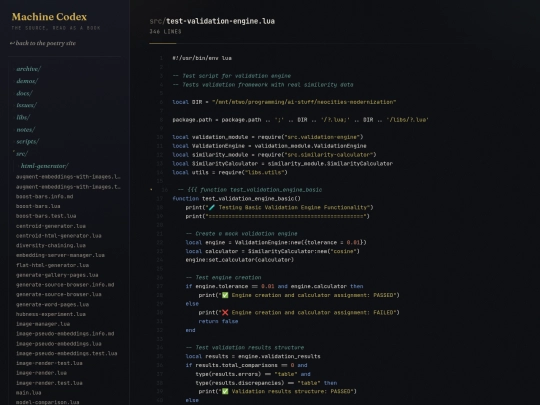The image size is (540, 405).
Task: Open centroid-html-generator.lua file
Action: coord(59,236)
